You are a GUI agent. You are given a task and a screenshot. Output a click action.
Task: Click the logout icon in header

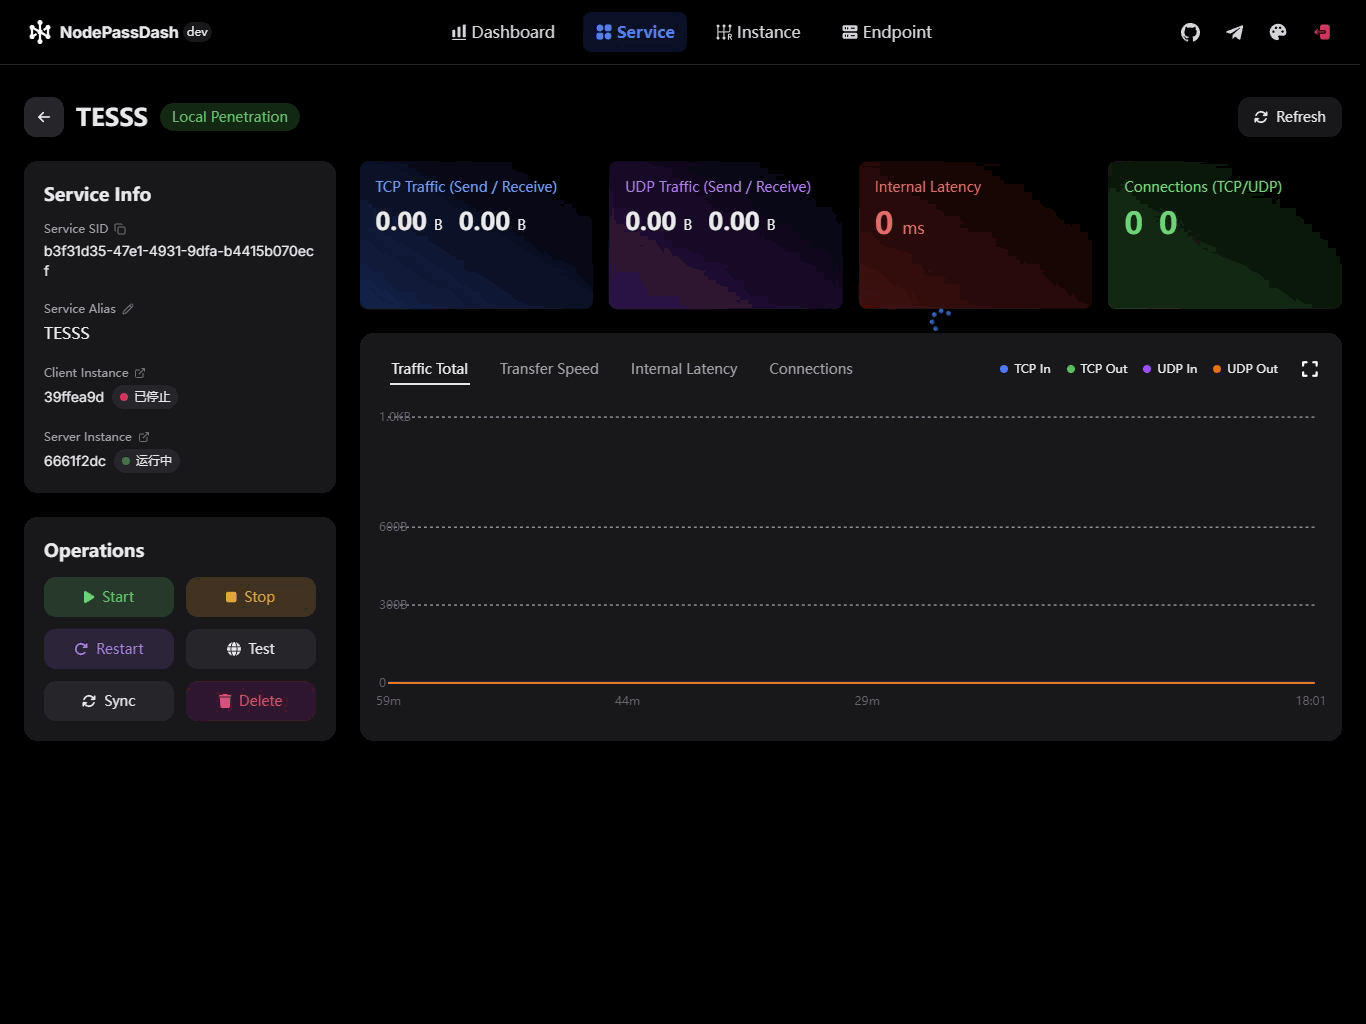pyautogui.click(x=1322, y=32)
